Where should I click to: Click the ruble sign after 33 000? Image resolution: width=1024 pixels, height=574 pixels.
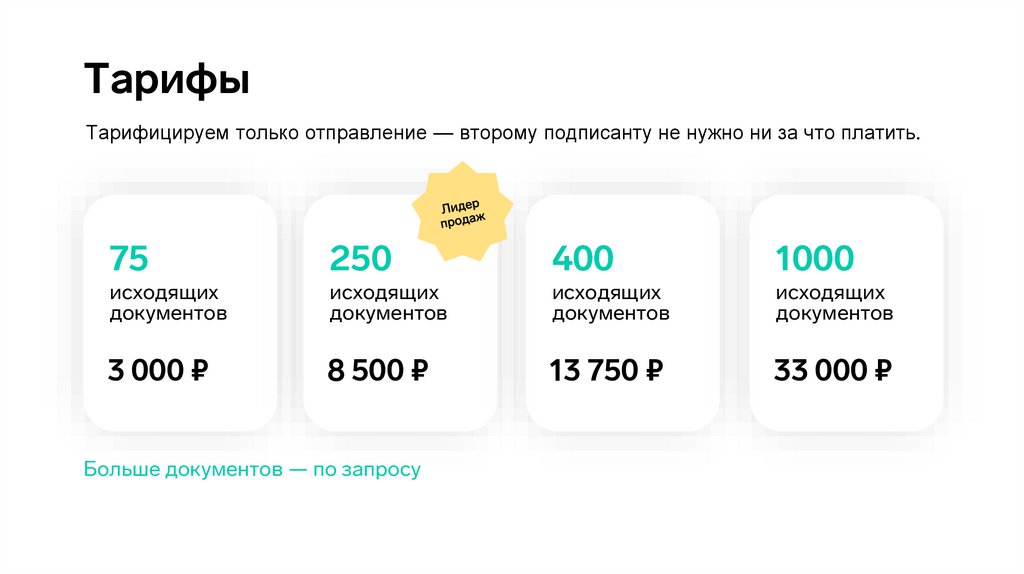pyautogui.click(x=882, y=371)
